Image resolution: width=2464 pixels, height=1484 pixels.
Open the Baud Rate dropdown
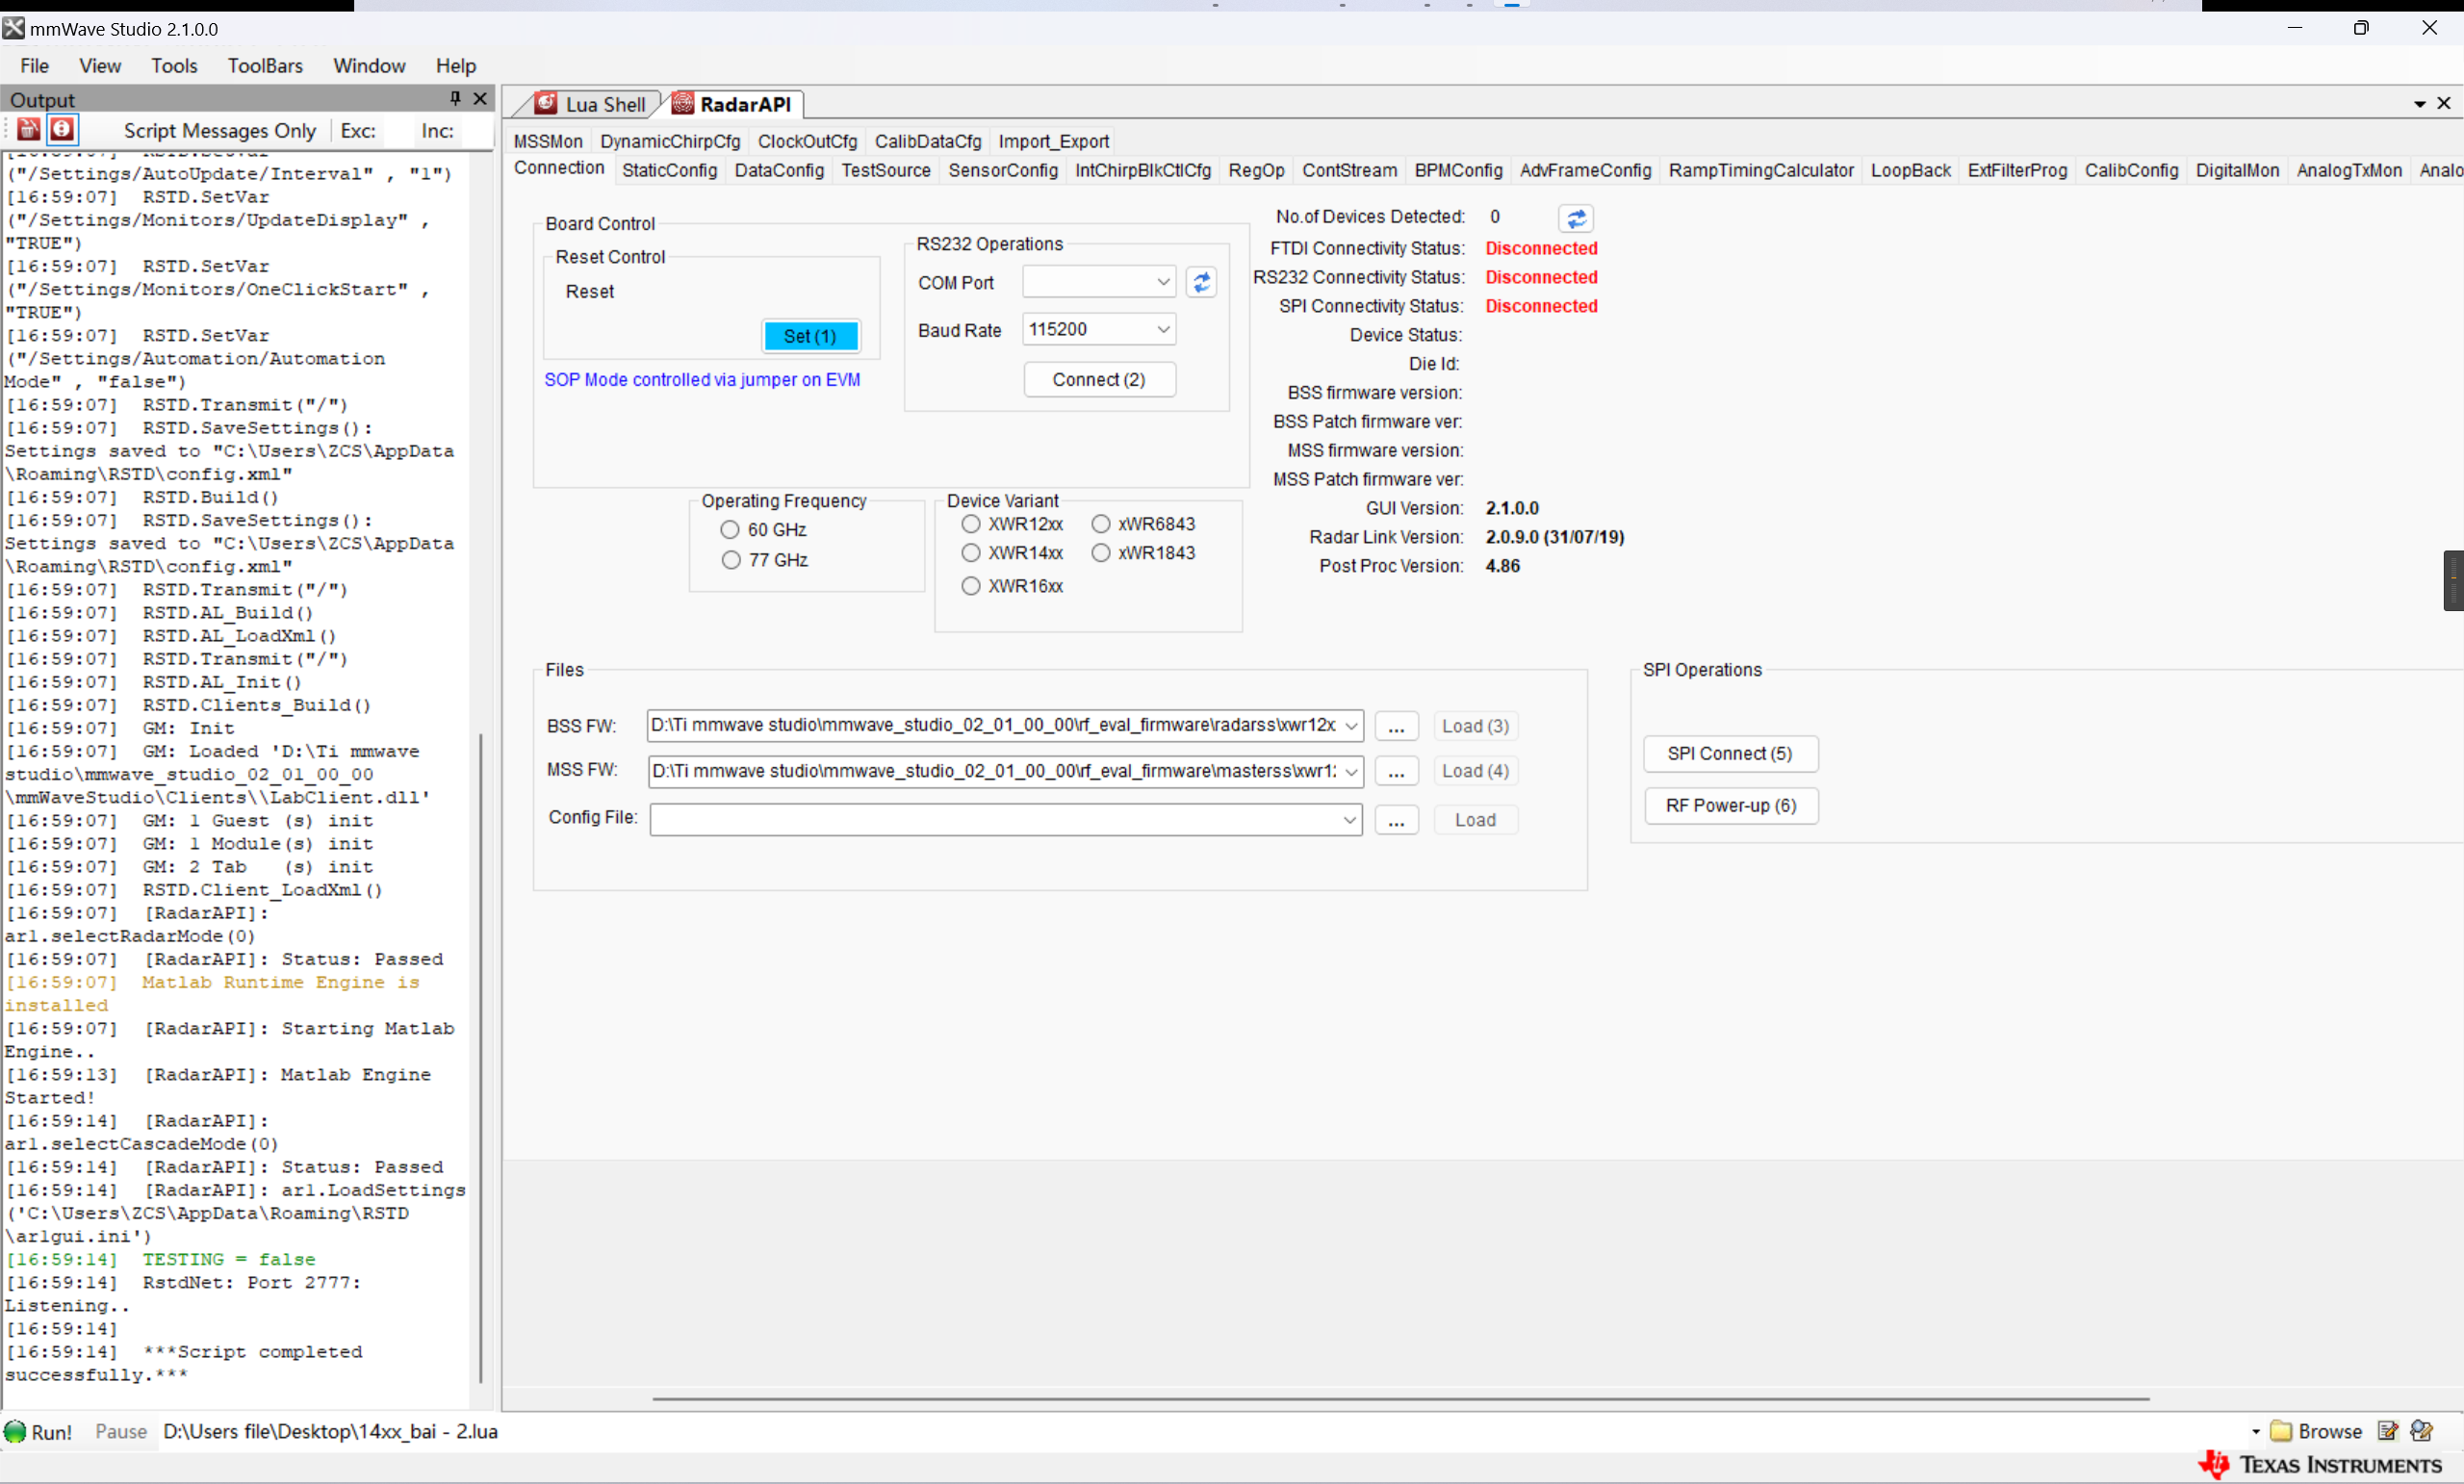coord(1163,329)
